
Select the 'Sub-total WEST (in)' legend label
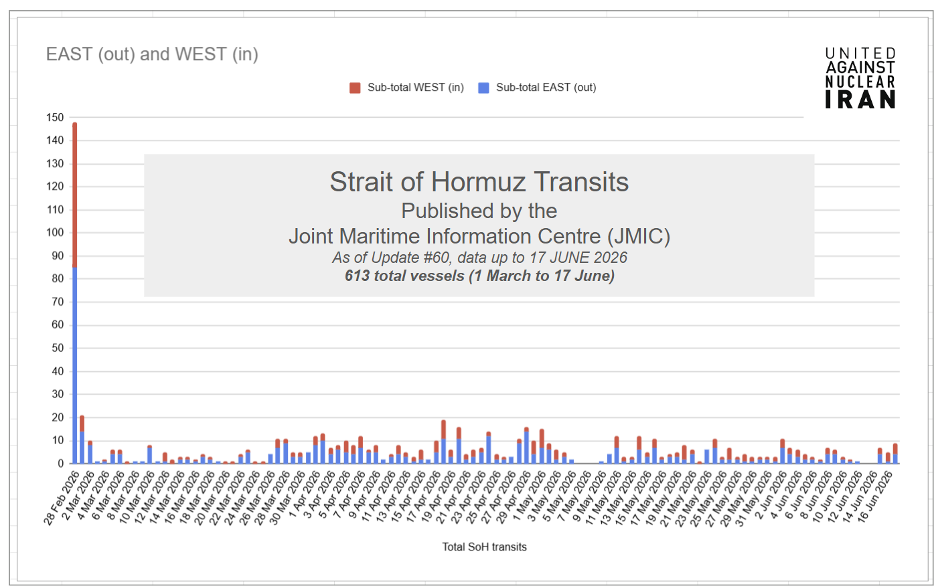point(415,88)
